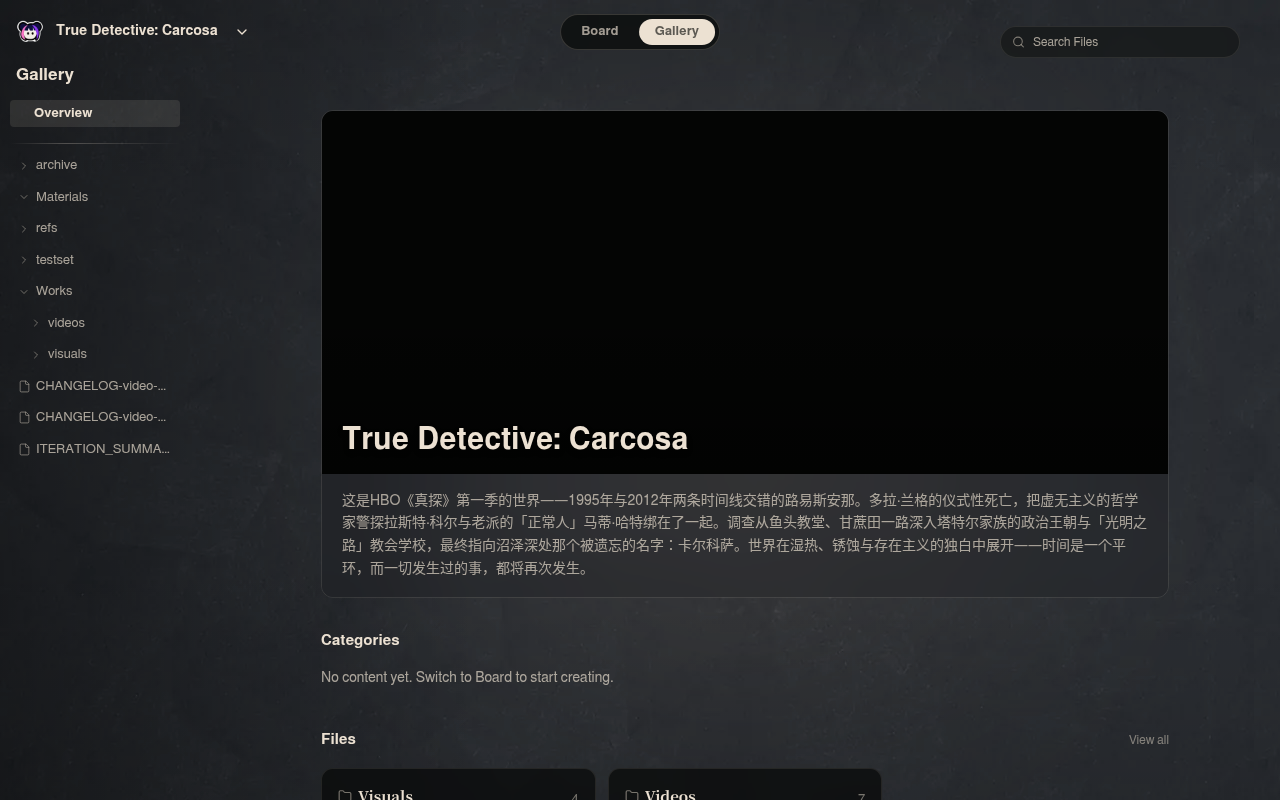Open the testset folder
This screenshot has height=800, width=1280.
(55, 260)
